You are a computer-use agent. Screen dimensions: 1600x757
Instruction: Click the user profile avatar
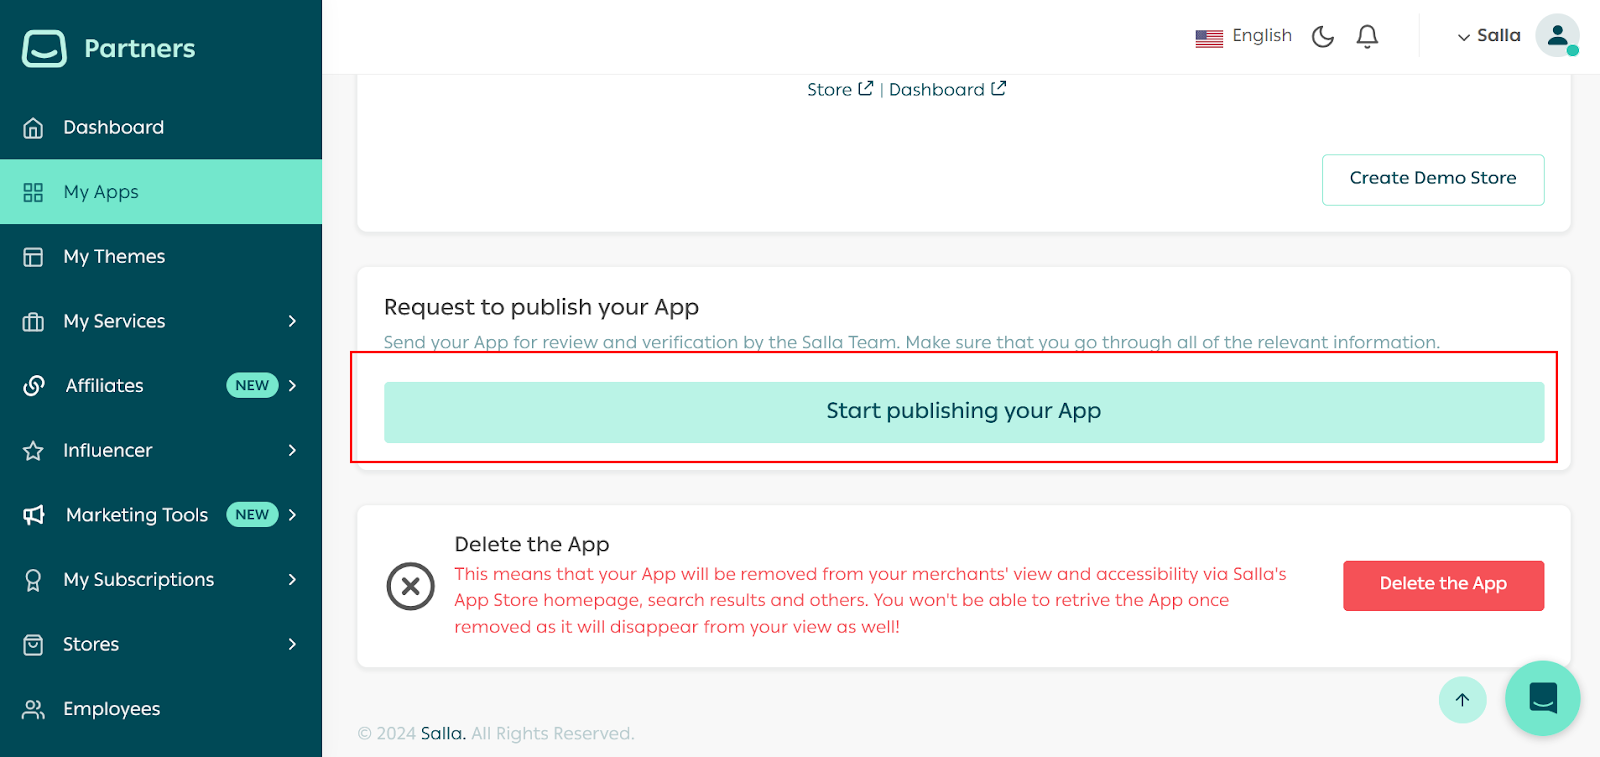pos(1556,36)
